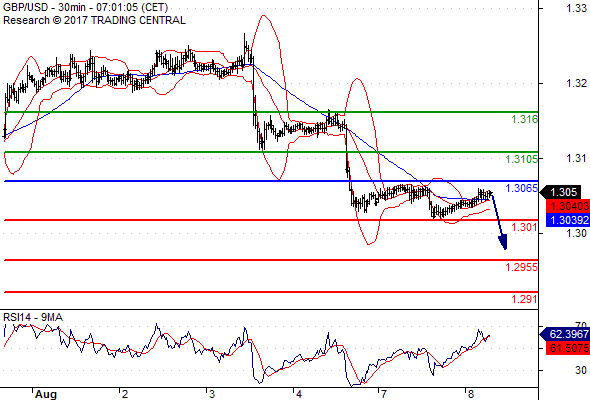The height and width of the screenshot is (400, 590).
Task: Click the 1.2955 support level label
Action: click(522, 267)
